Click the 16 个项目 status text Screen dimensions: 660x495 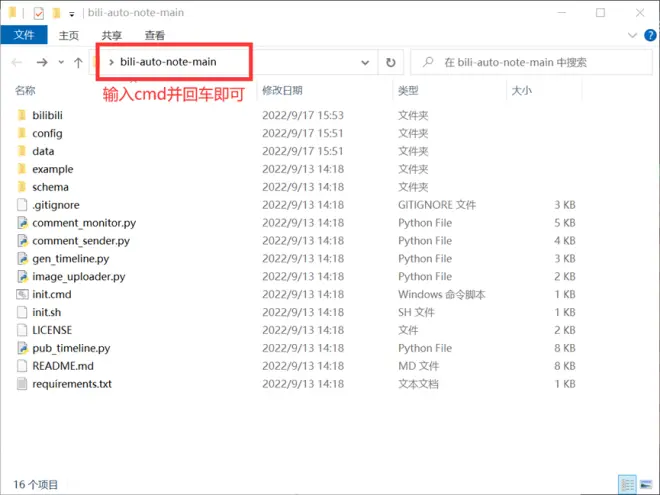tap(36, 484)
